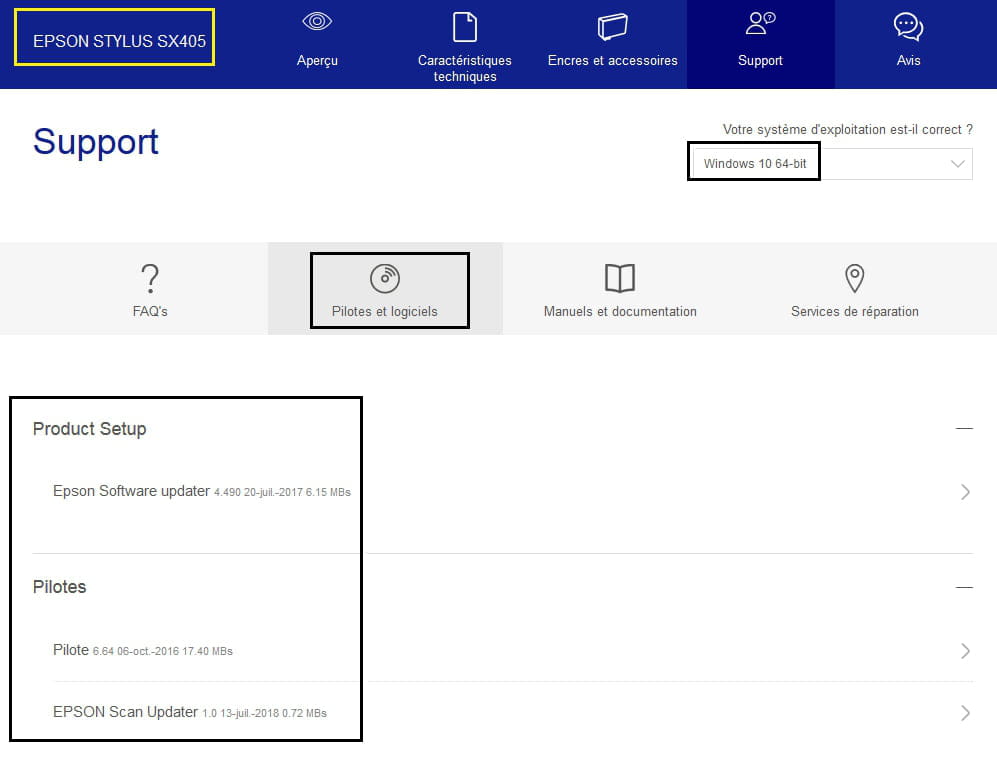
Task: Collapse the Pilotes section
Action: pyautogui.click(x=964, y=587)
